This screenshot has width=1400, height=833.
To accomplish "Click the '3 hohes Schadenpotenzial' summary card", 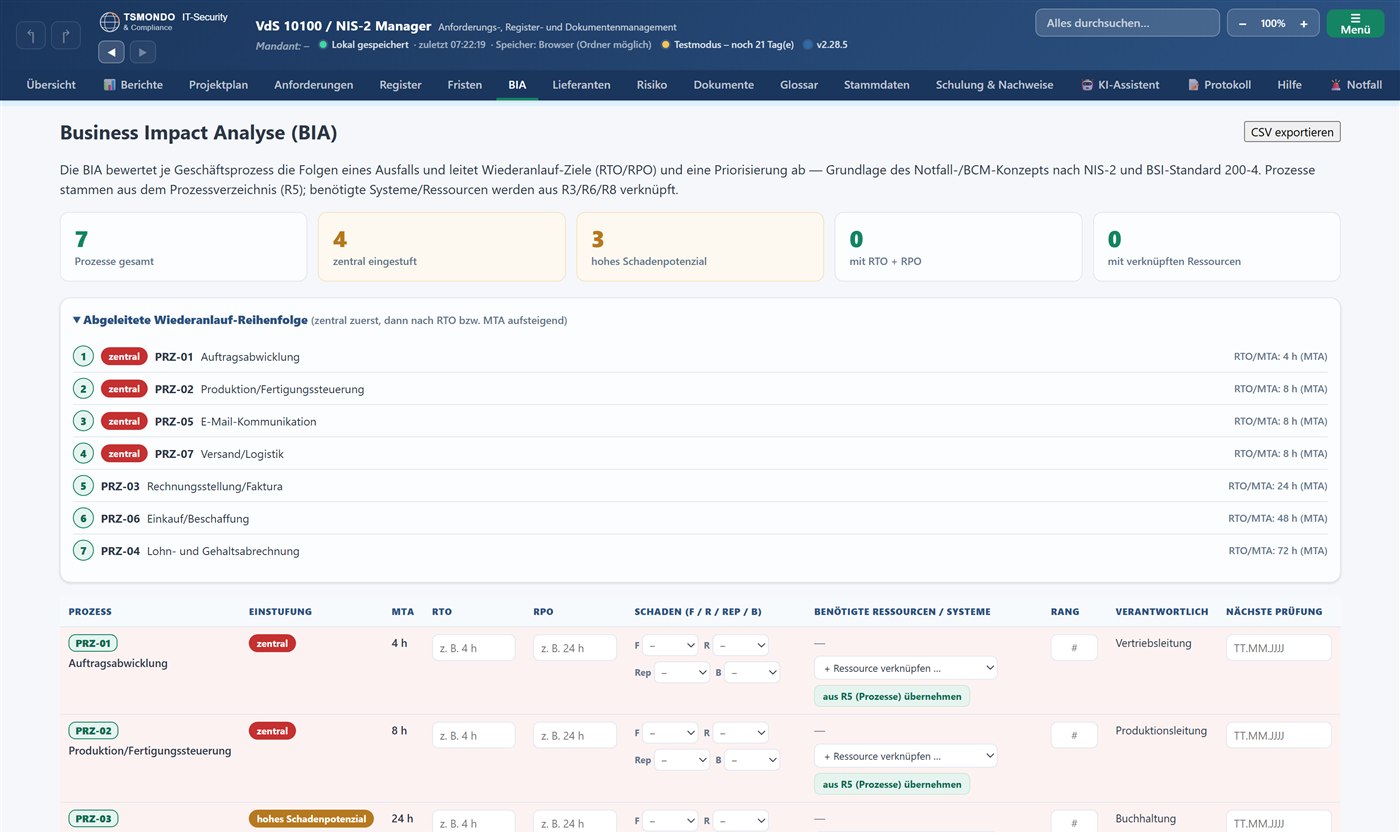I will pyautogui.click(x=700, y=247).
